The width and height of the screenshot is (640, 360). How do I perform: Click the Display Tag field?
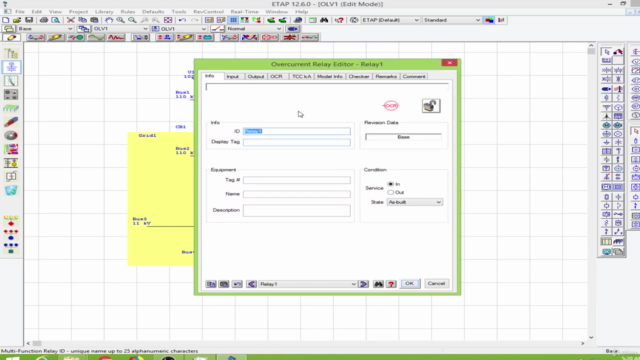click(297, 142)
